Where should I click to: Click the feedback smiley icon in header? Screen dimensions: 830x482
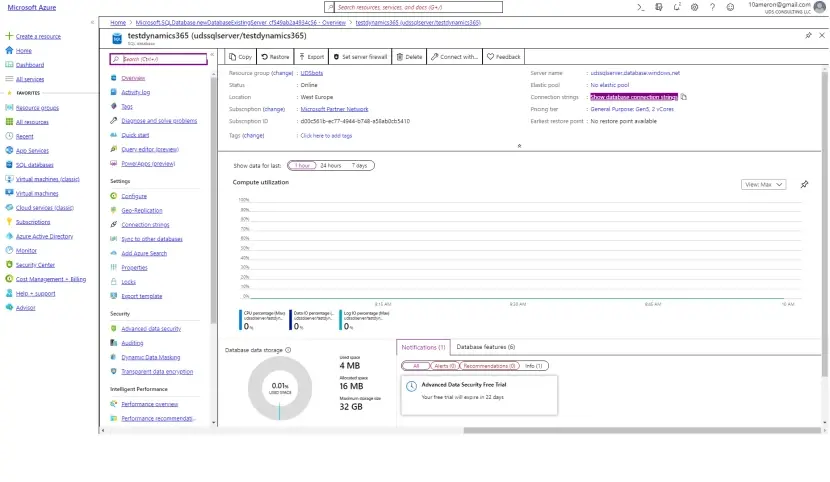(730, 7)
